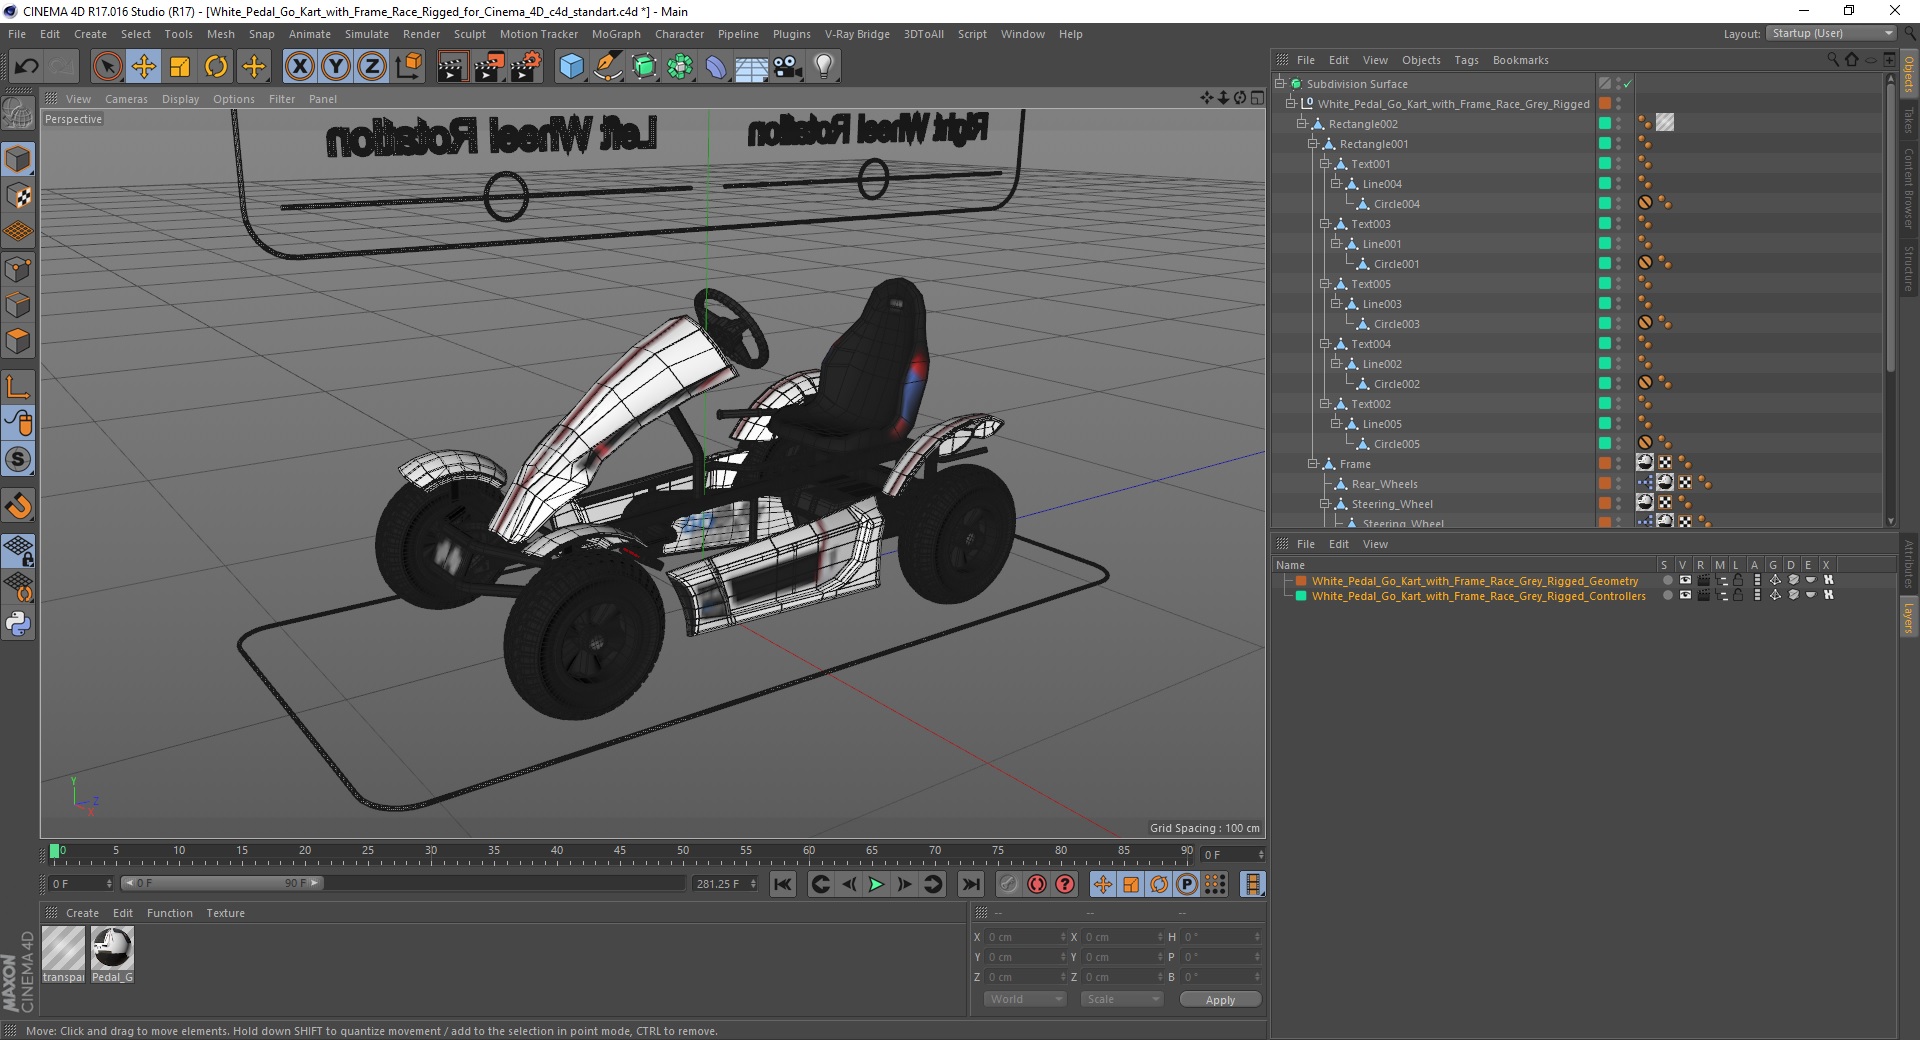1920x1040 pixels.
Task: Add a Camera object
Action: [x=788, y=67]
